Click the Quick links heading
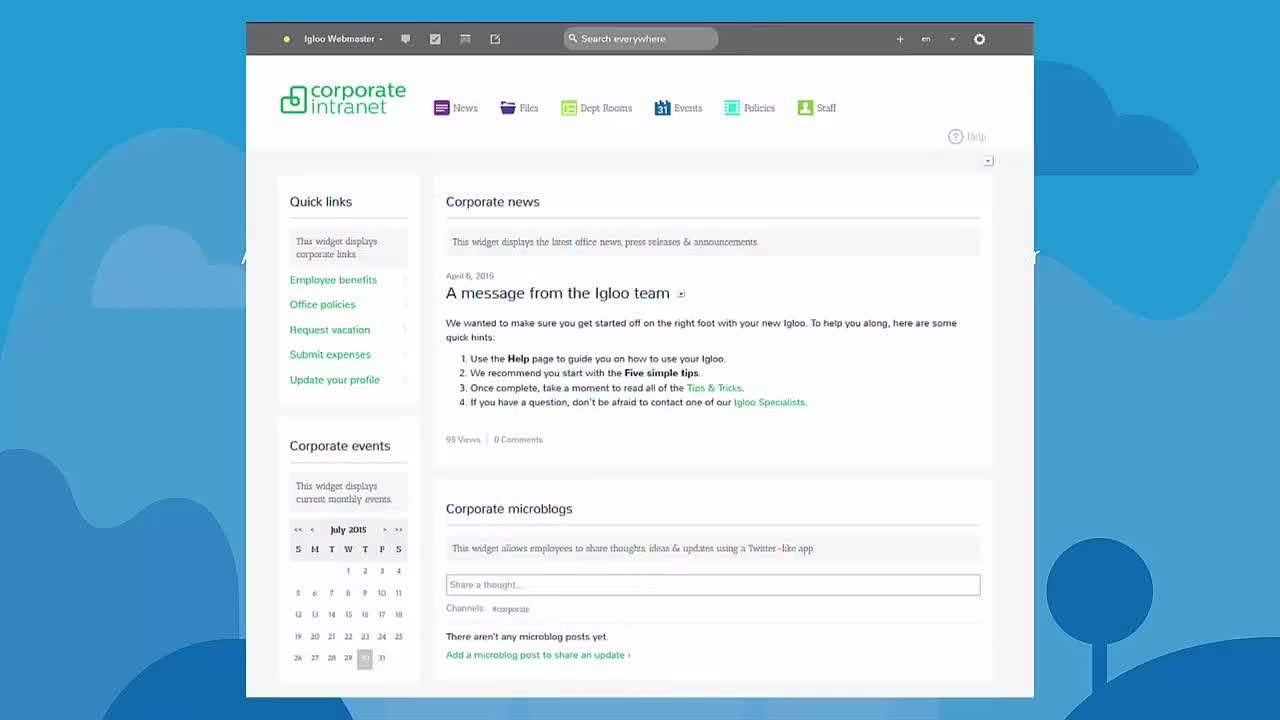 click(321, 202)
